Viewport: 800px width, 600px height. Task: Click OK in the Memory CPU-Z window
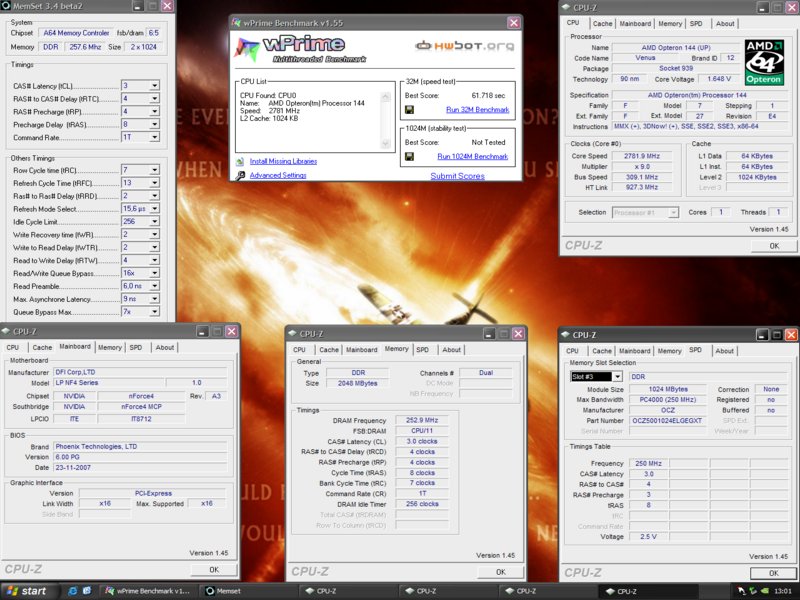coord(501,572)
